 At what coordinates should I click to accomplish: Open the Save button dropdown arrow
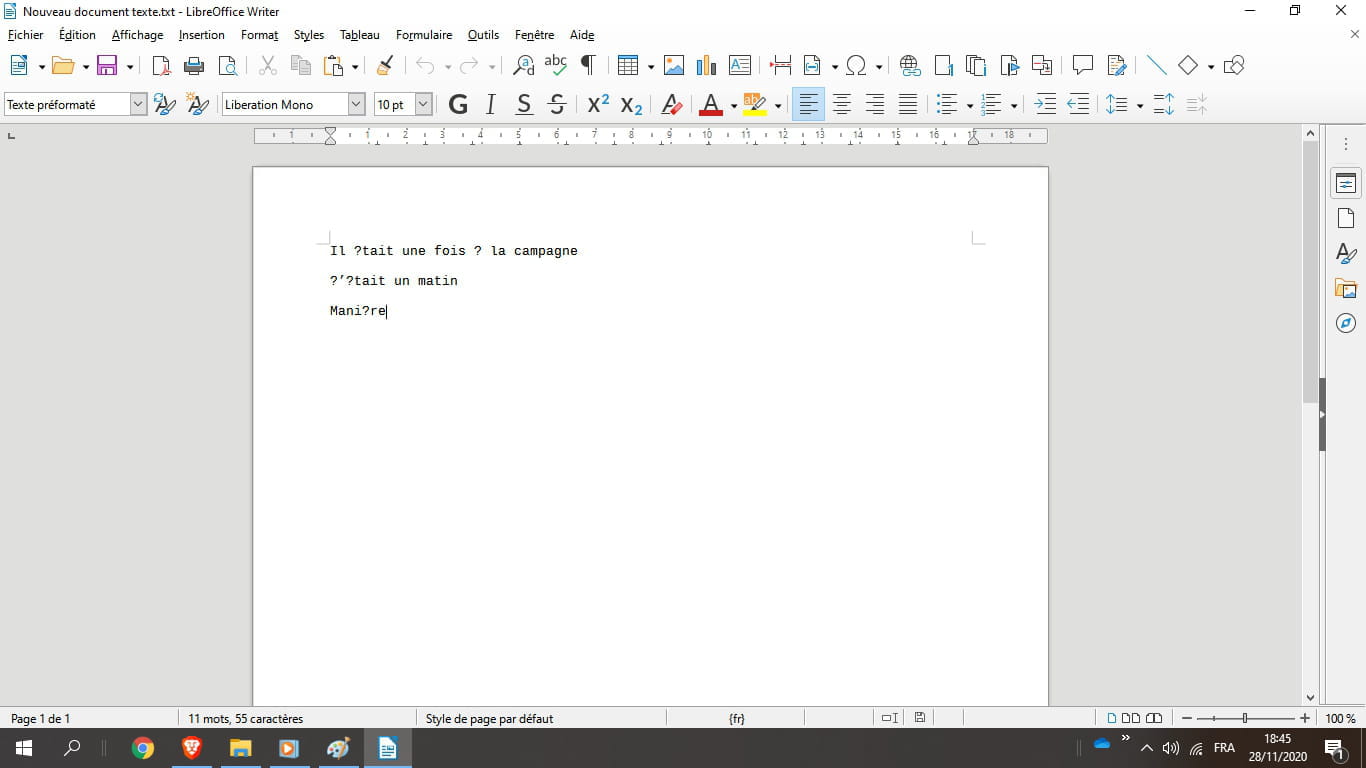click(129, 67)
